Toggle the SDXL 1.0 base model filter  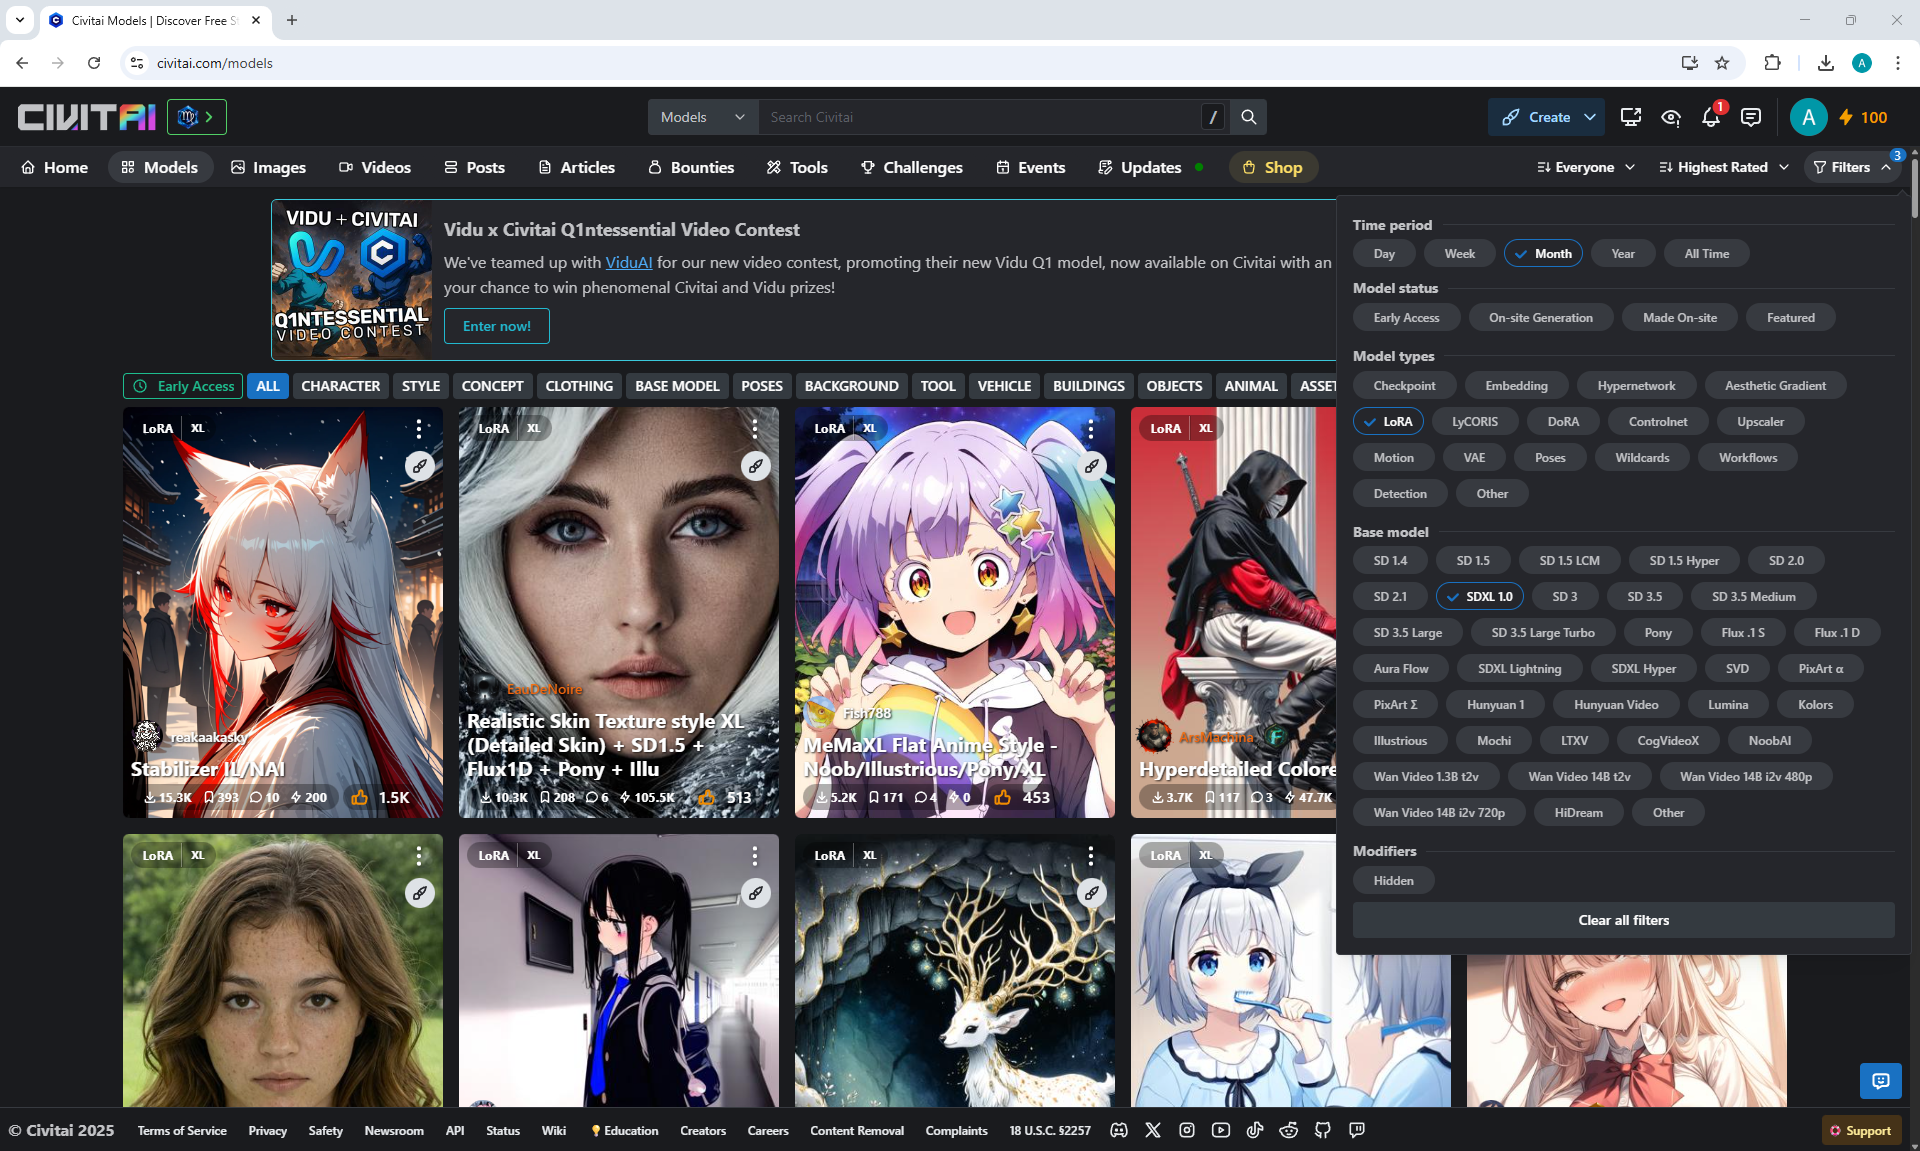point(1479,597)
